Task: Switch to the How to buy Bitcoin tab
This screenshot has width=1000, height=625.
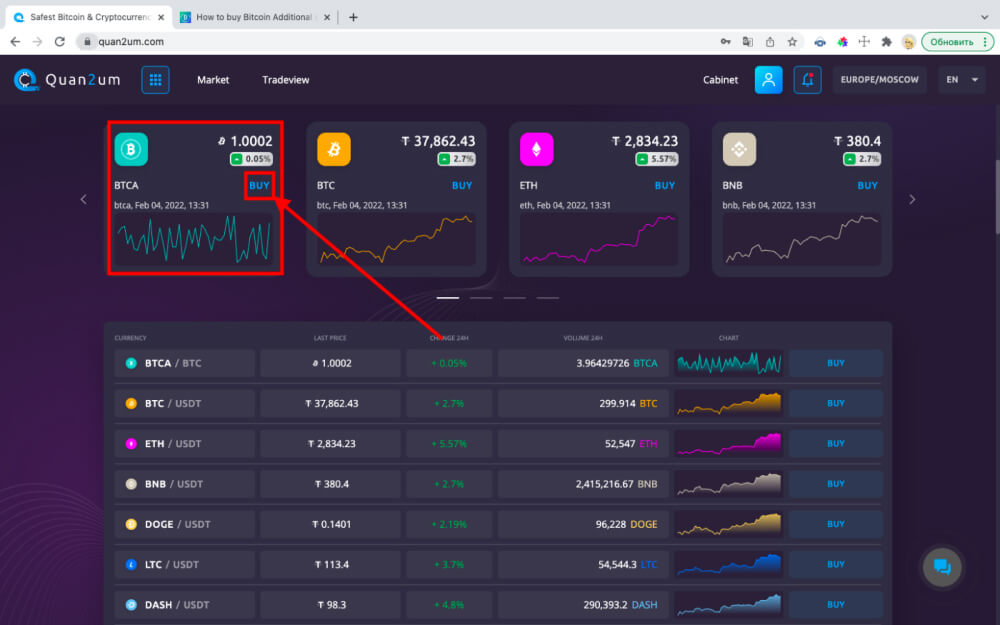Action: click(x=255, y=17)
